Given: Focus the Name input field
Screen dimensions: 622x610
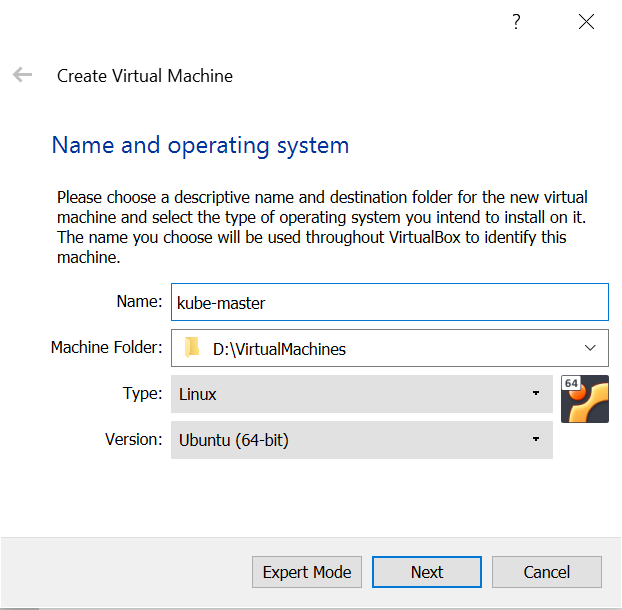Looking at the screenshot, I should tap(390, 302).
